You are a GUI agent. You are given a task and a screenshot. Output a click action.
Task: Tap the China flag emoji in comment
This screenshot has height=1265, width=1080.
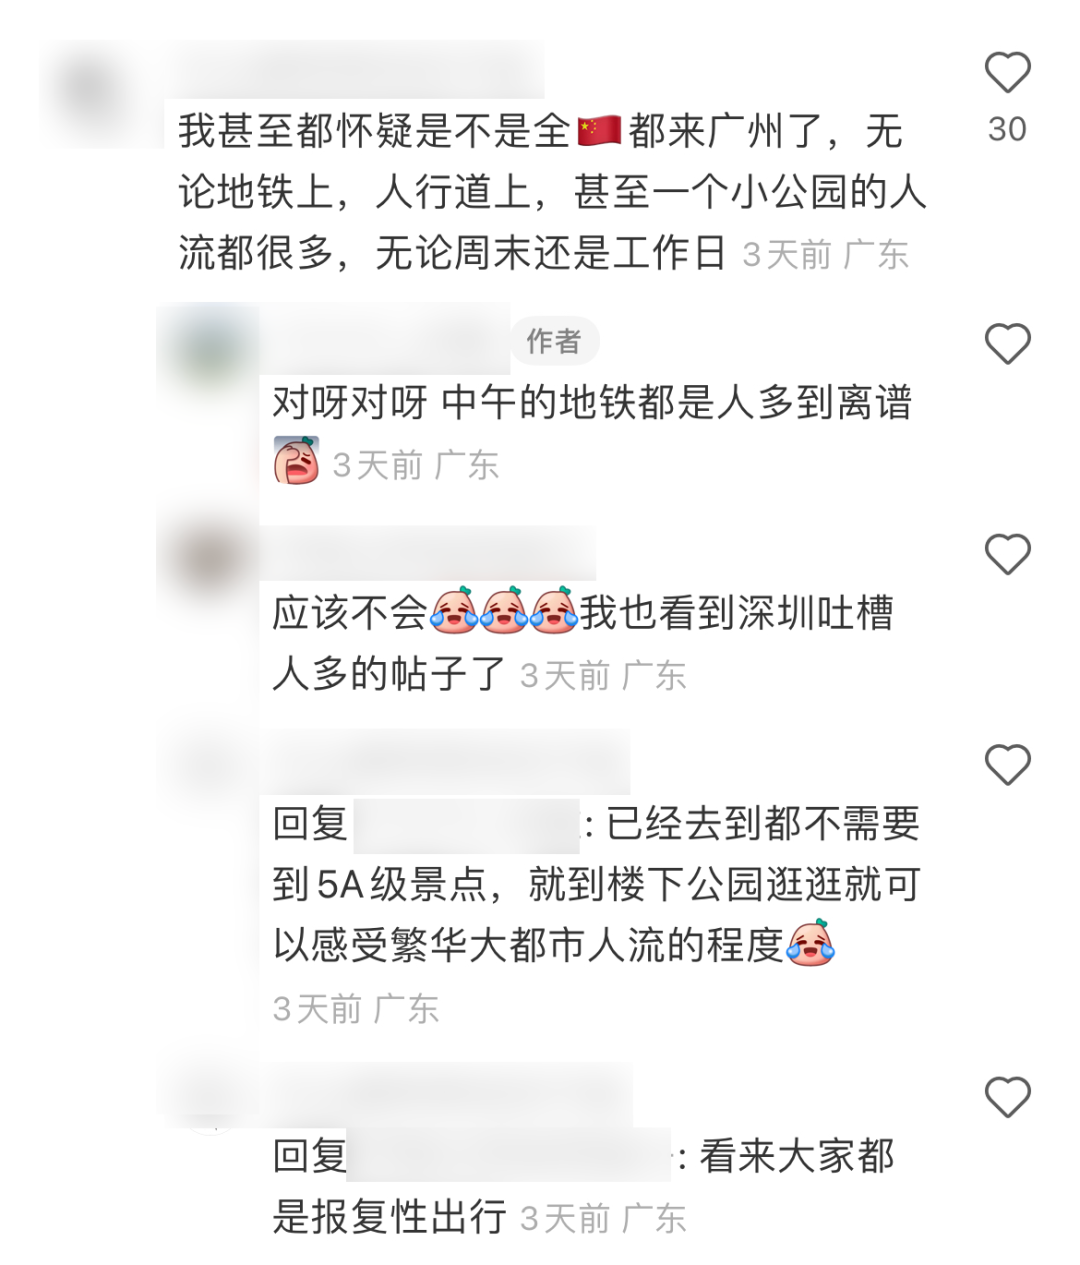(599, 131)
